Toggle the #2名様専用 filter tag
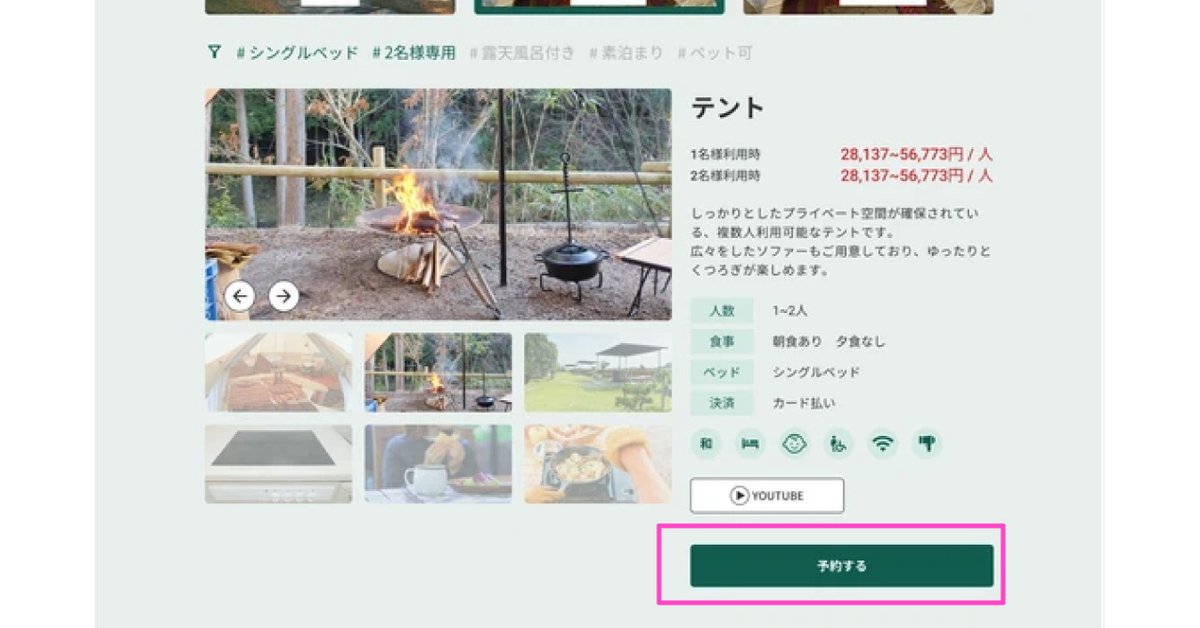The image size is (1200, 628). [x=414, y=53]
